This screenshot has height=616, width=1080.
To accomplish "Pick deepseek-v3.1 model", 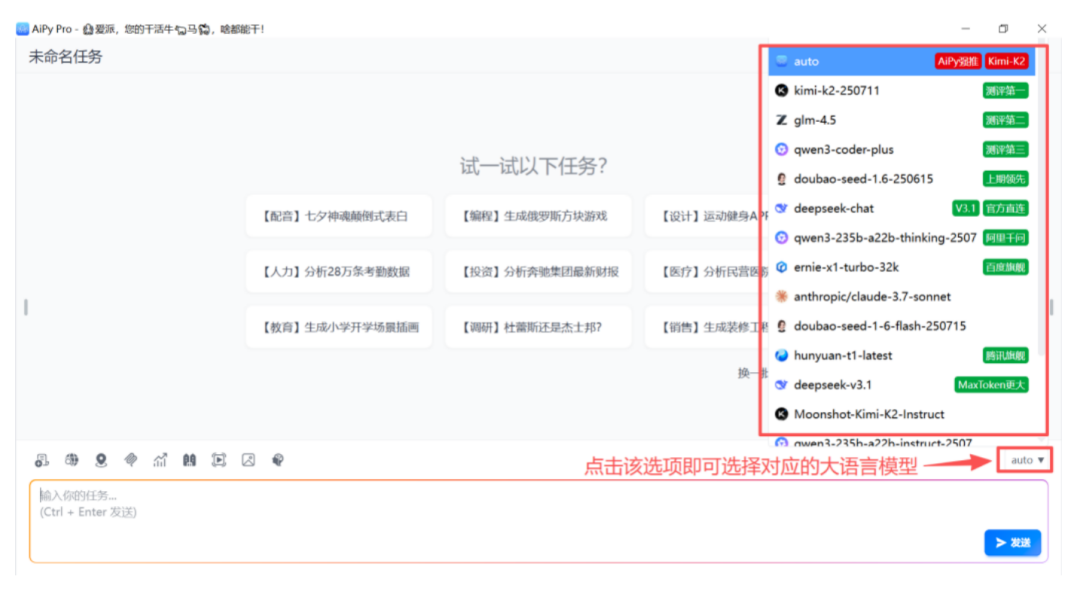I will tap(902, 384).
